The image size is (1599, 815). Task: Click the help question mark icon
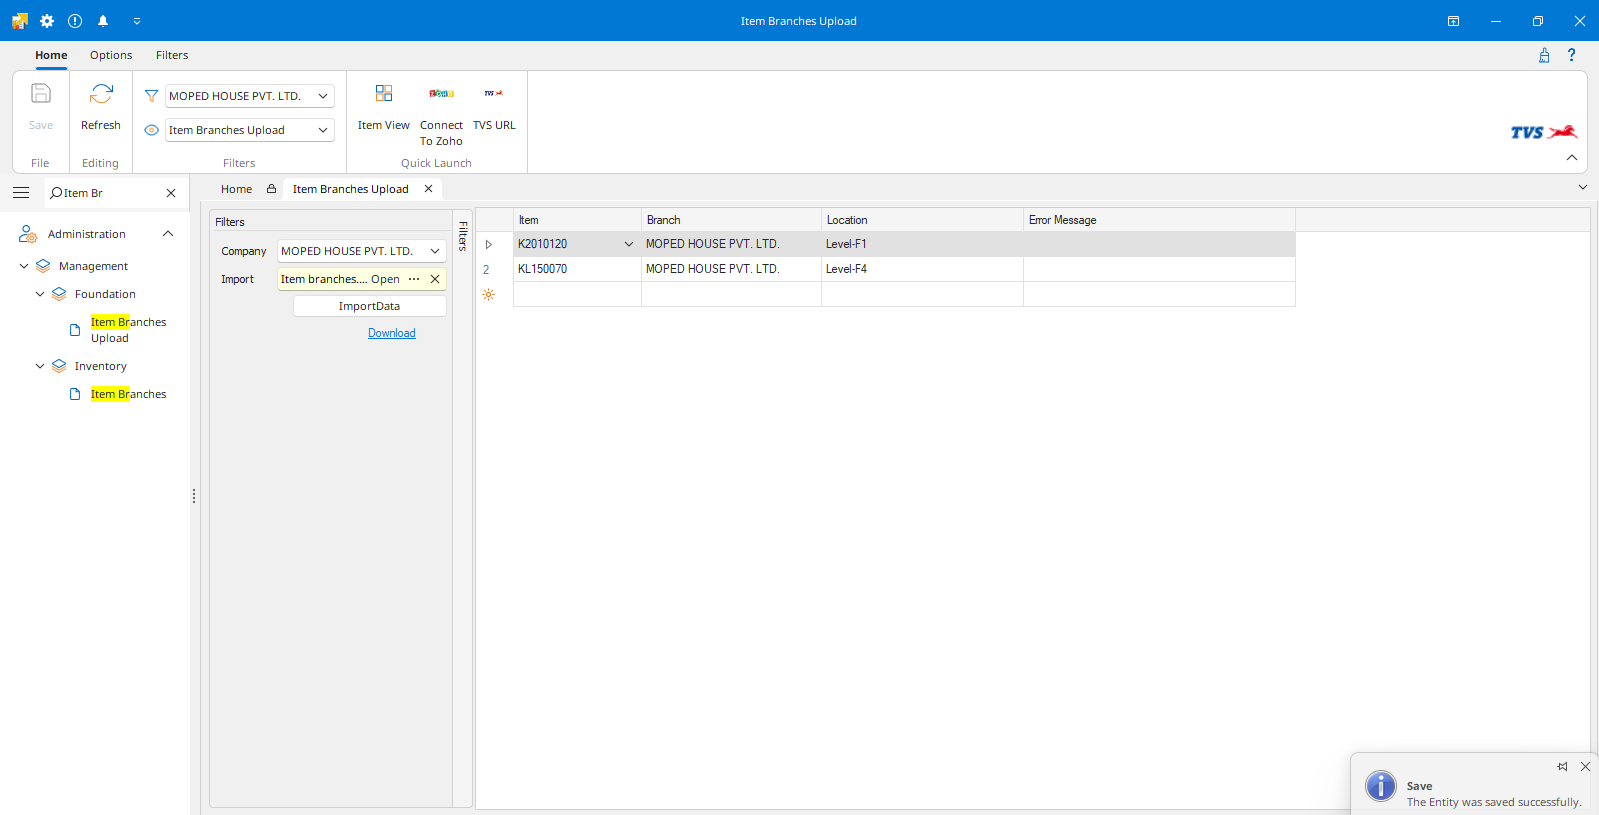[1571, 55]
